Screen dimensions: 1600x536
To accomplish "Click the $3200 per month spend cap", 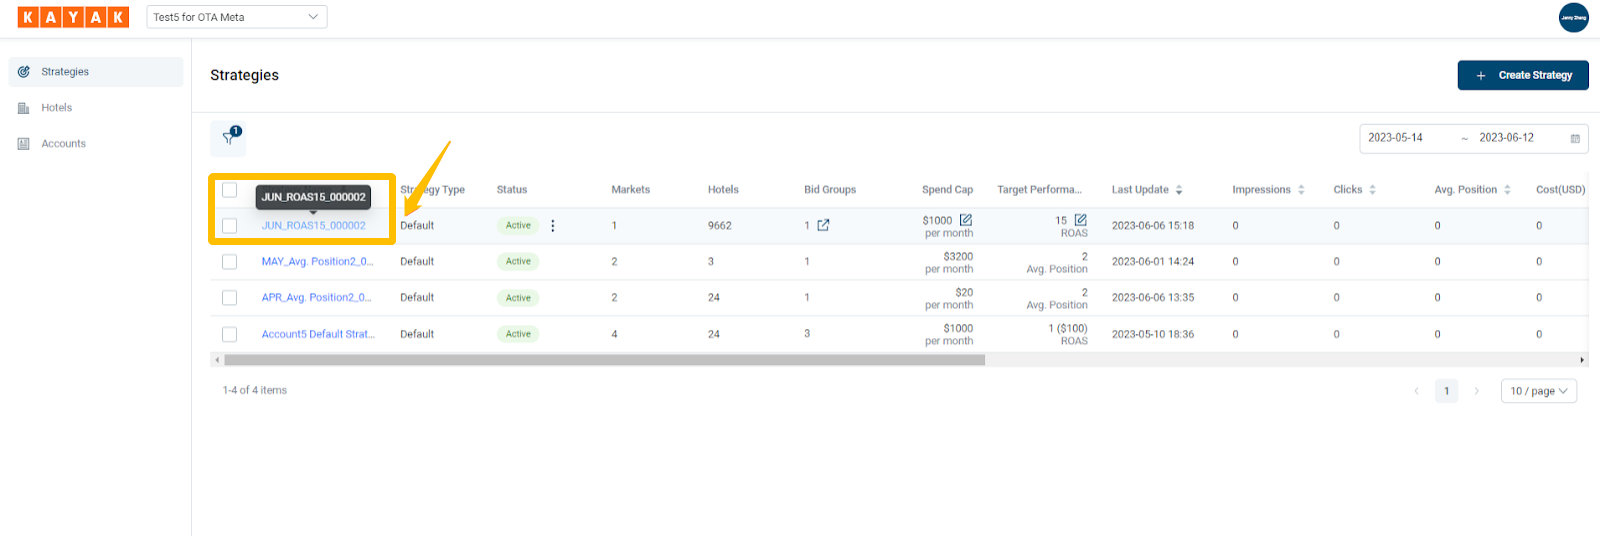I will click(949, 263).
